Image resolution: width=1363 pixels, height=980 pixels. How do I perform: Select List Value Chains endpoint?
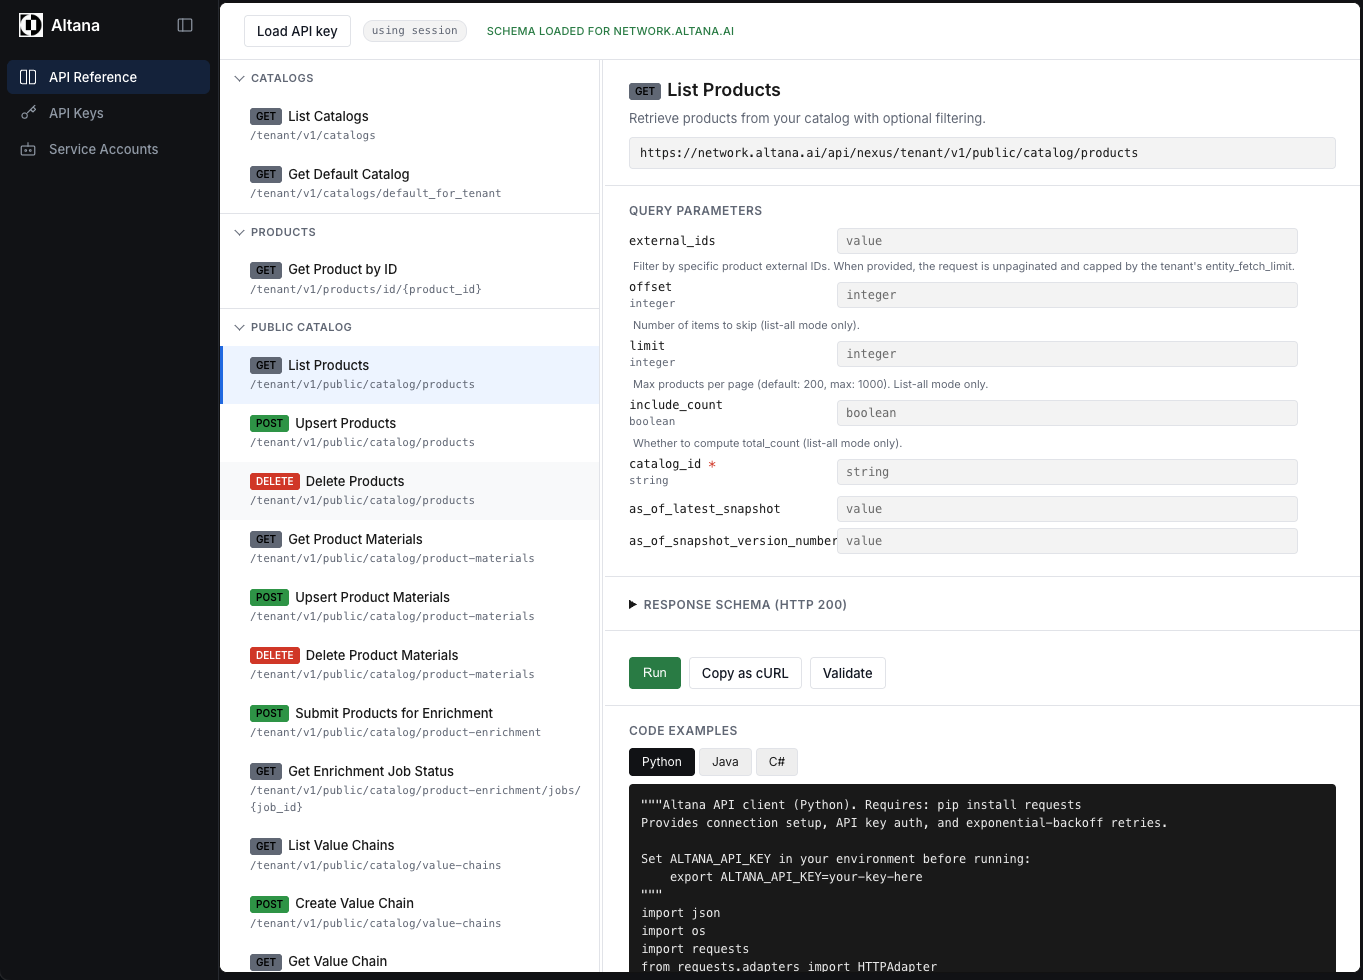[x=410, y=855]
